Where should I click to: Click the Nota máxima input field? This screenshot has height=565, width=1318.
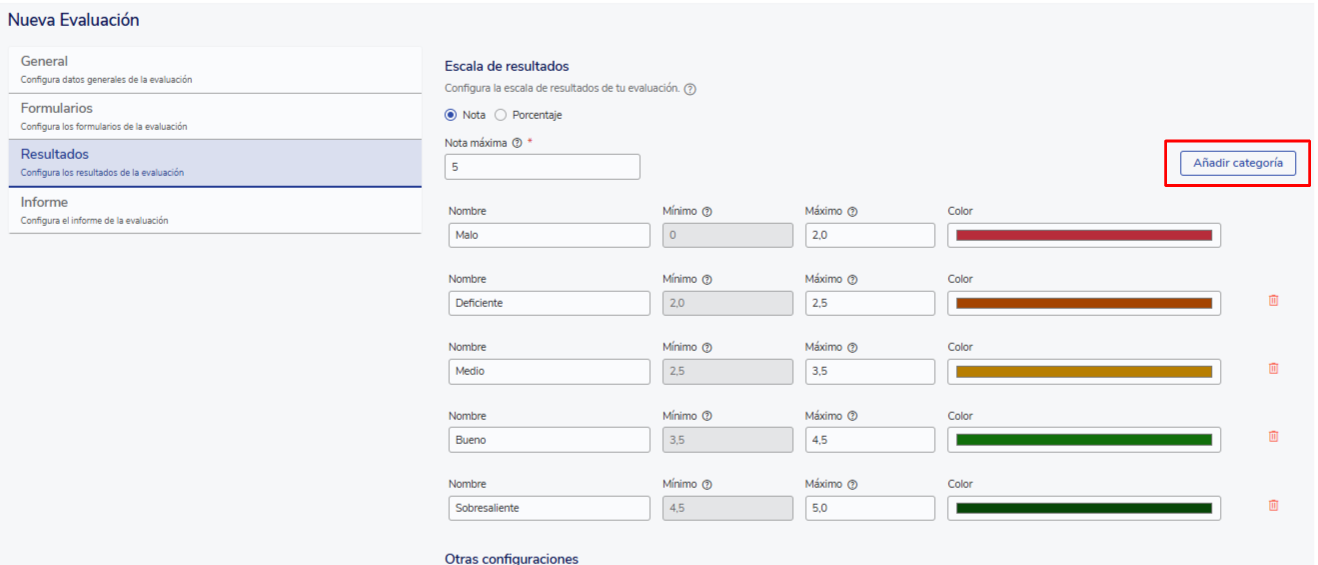[542, 167]
